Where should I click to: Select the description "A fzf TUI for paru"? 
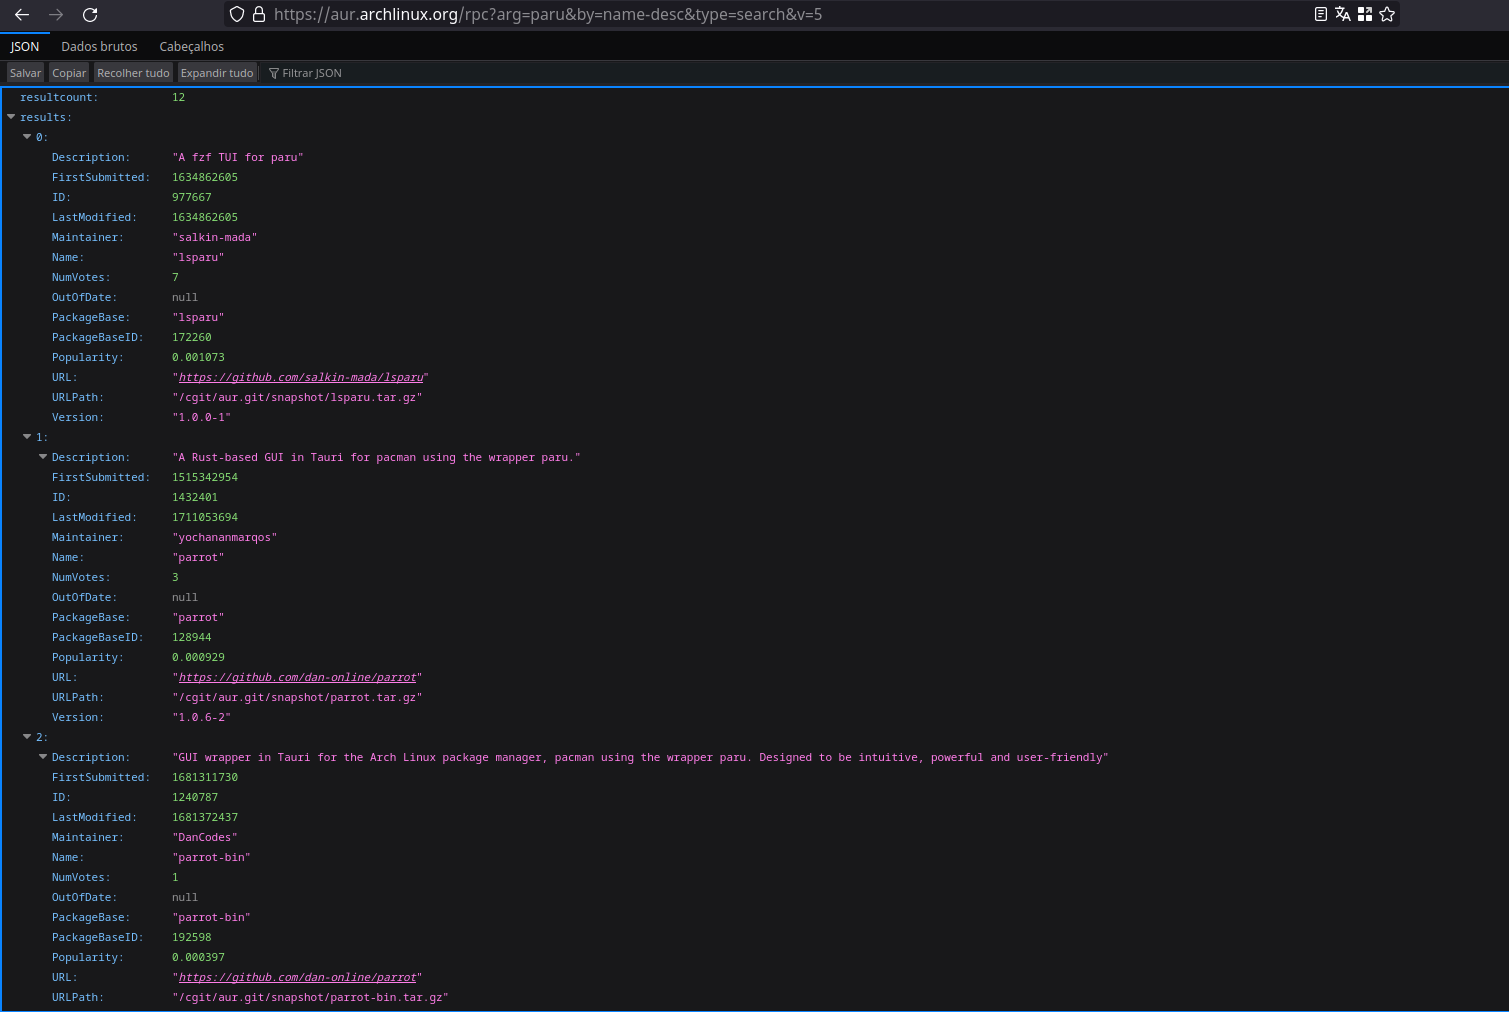[x=238, y=157]
